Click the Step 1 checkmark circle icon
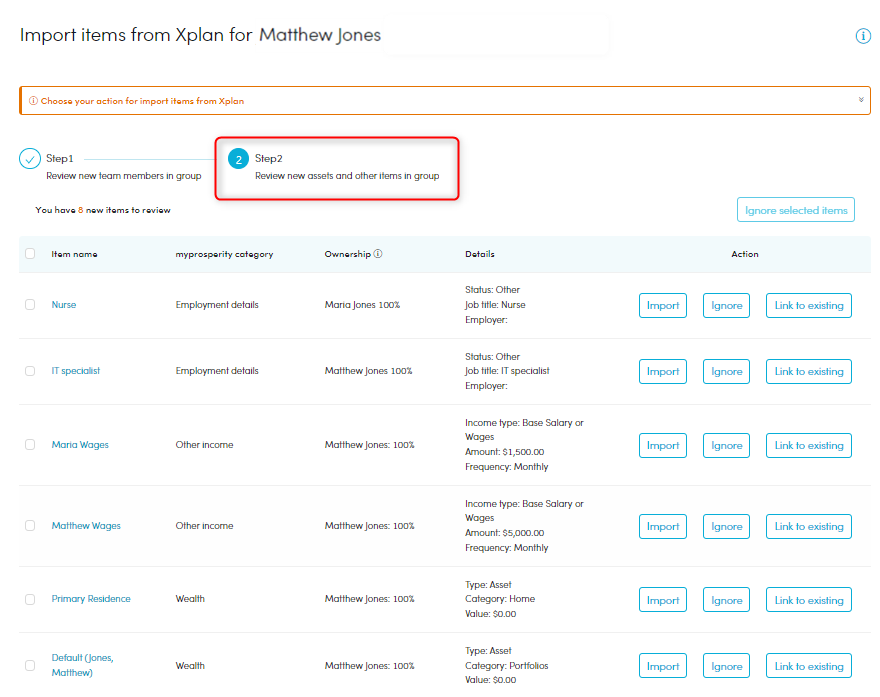The image size is (880, 697). 30,159
